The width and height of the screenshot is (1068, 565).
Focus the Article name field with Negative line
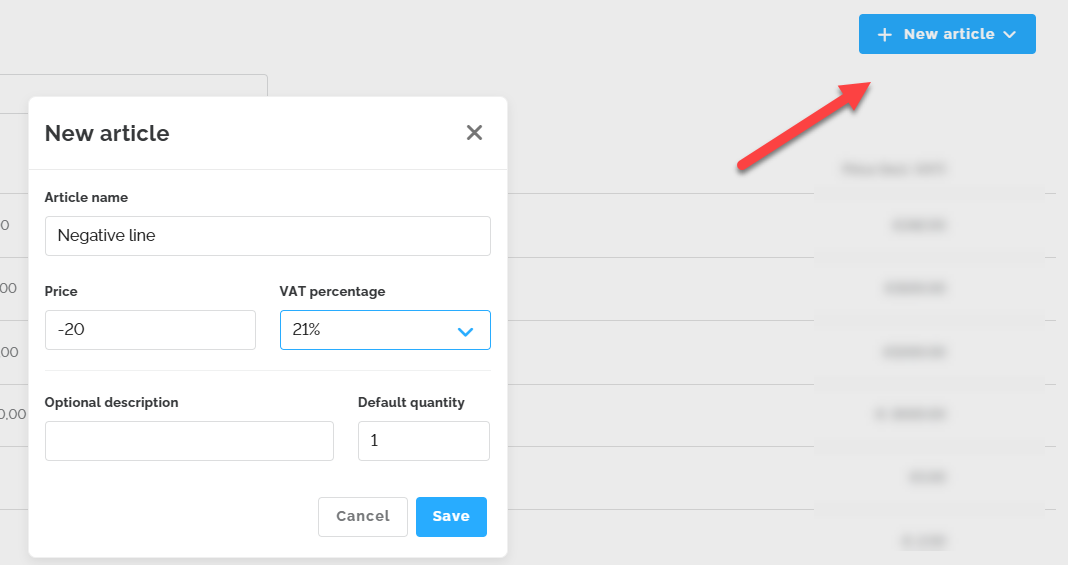[267, 236]
